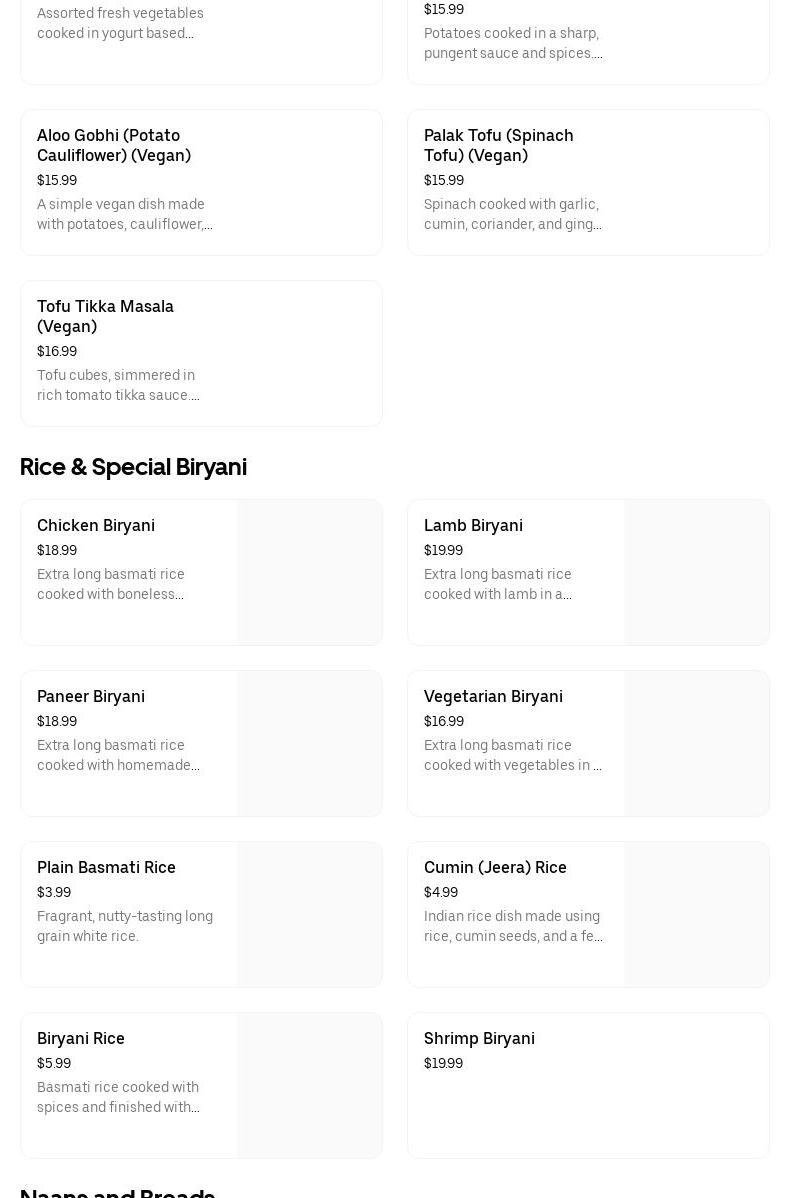Click the Biryani Rice title
The image size is (804, 1198).
click(x=81, y=1038)
